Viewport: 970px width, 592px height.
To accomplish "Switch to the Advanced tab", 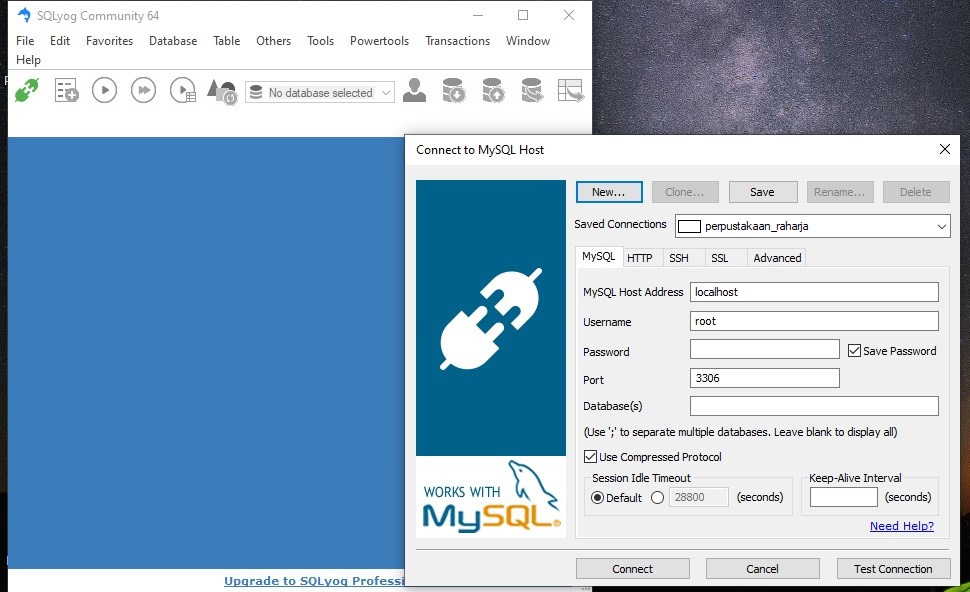I will tap(777, 258).
